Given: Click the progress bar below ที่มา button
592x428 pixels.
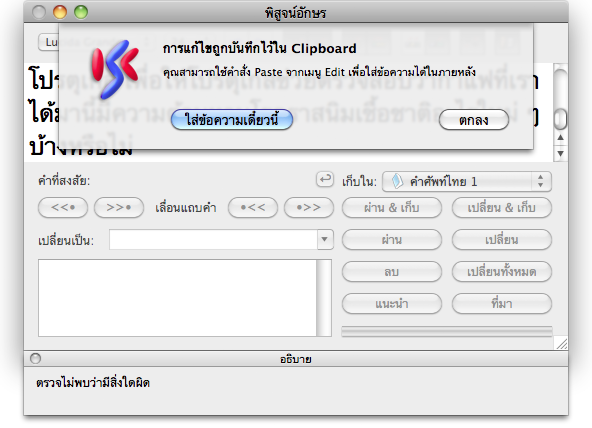Looking at the screenshot, I should pyautogui.click(x=447, y=331).
